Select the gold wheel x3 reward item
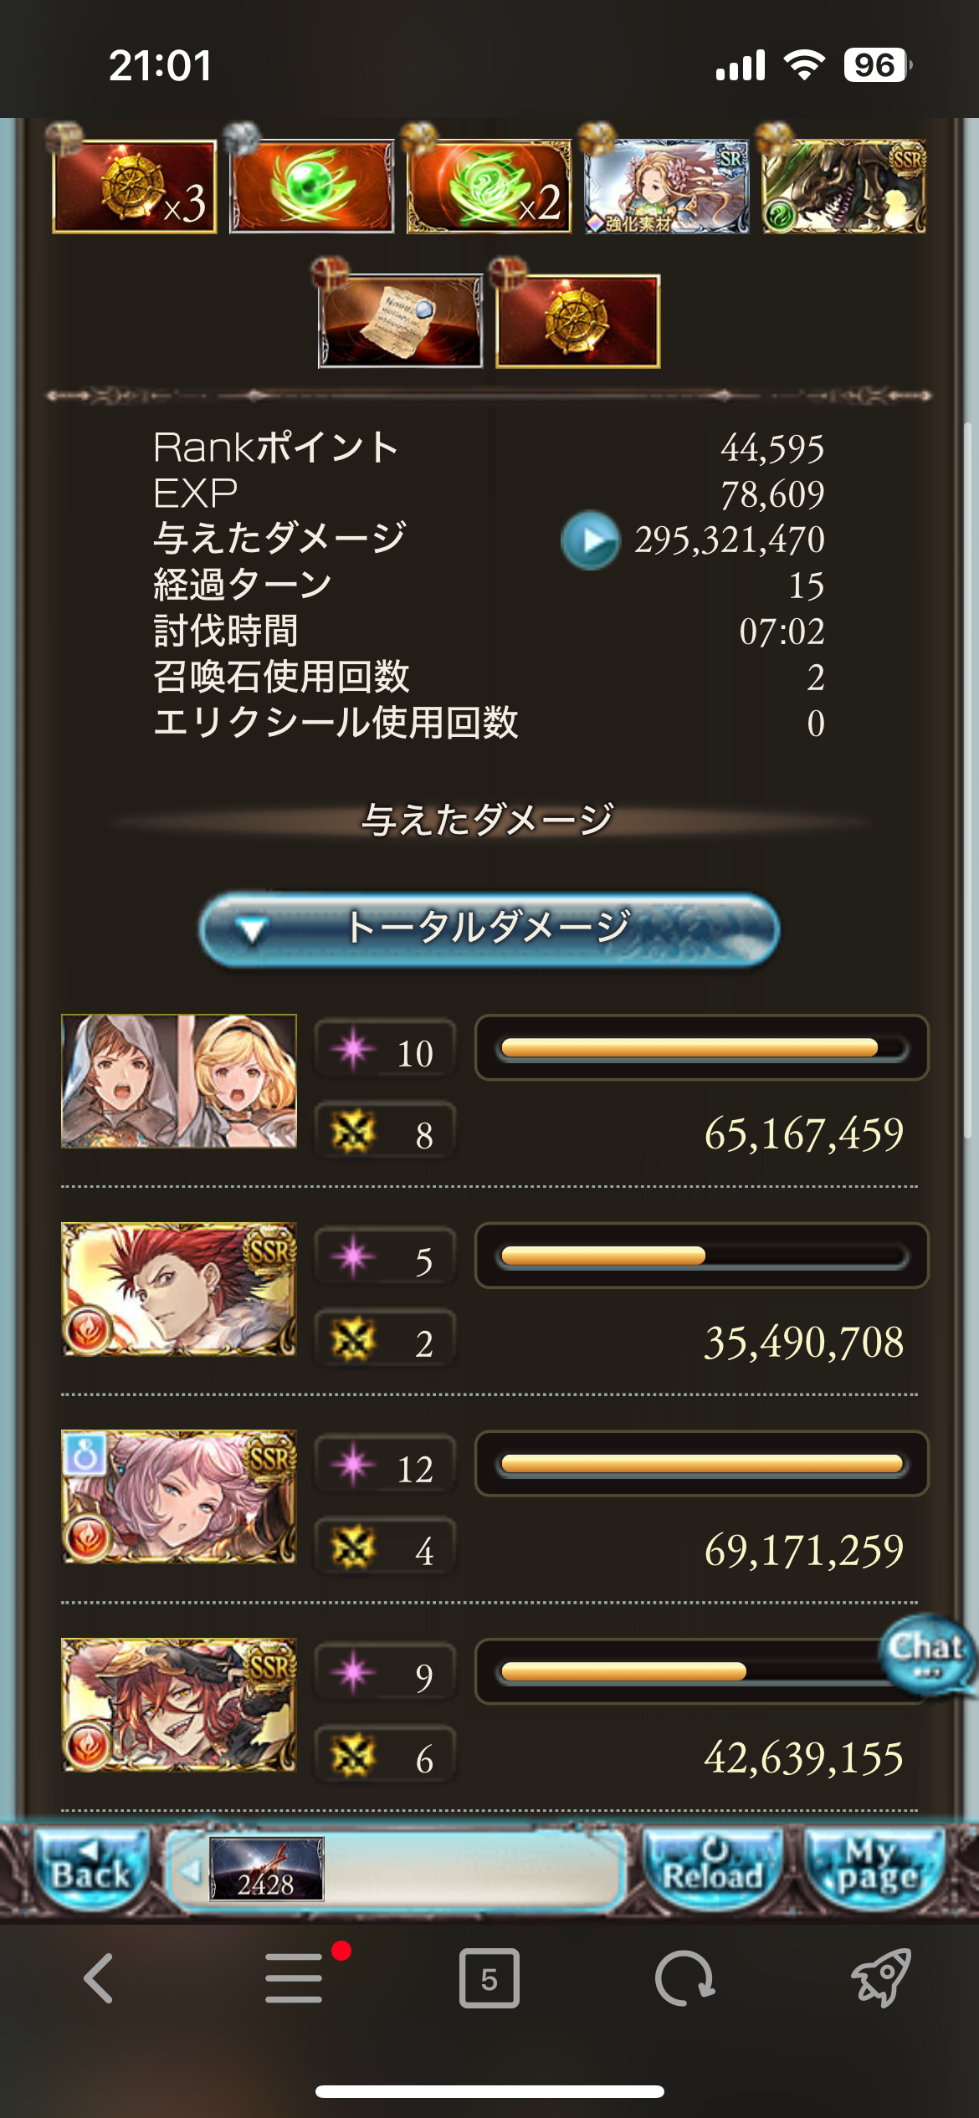The image size is (979, 2118). click(134, 186)
